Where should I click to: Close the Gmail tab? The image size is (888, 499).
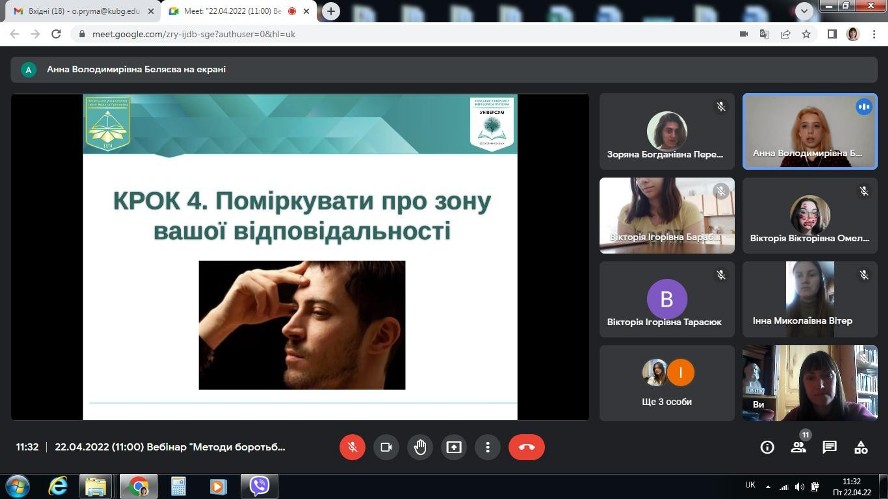tap(151, 11)
